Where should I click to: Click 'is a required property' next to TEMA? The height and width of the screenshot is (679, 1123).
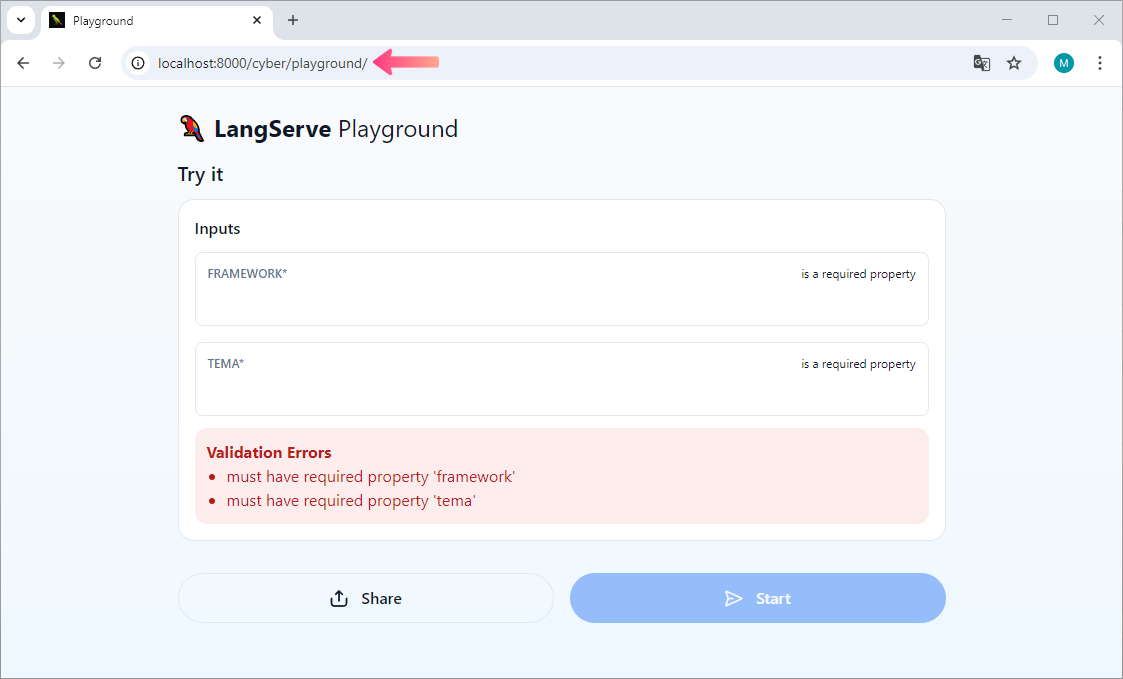(858, 364)
